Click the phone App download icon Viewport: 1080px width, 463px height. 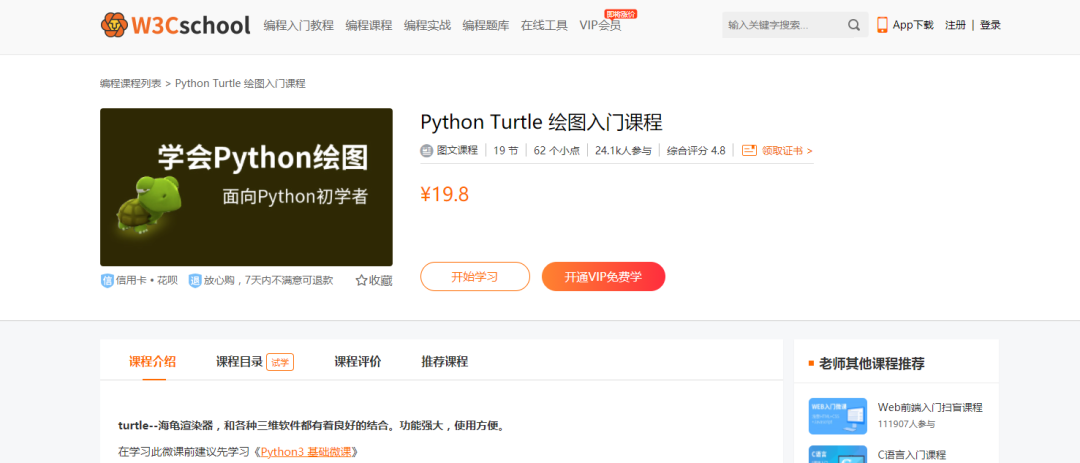[x=882, y=25]
